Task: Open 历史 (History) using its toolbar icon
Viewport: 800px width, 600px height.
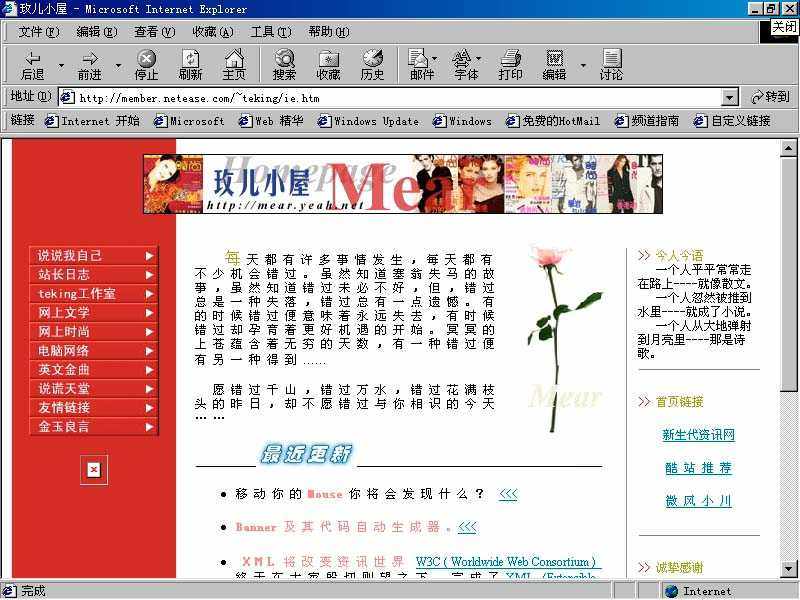Action: pyautogui.click(x=372, y=63)
